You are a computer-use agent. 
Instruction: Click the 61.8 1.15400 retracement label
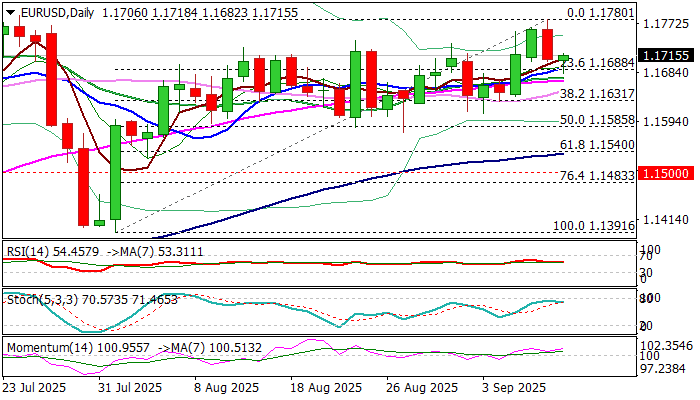[x=597, y=145]
